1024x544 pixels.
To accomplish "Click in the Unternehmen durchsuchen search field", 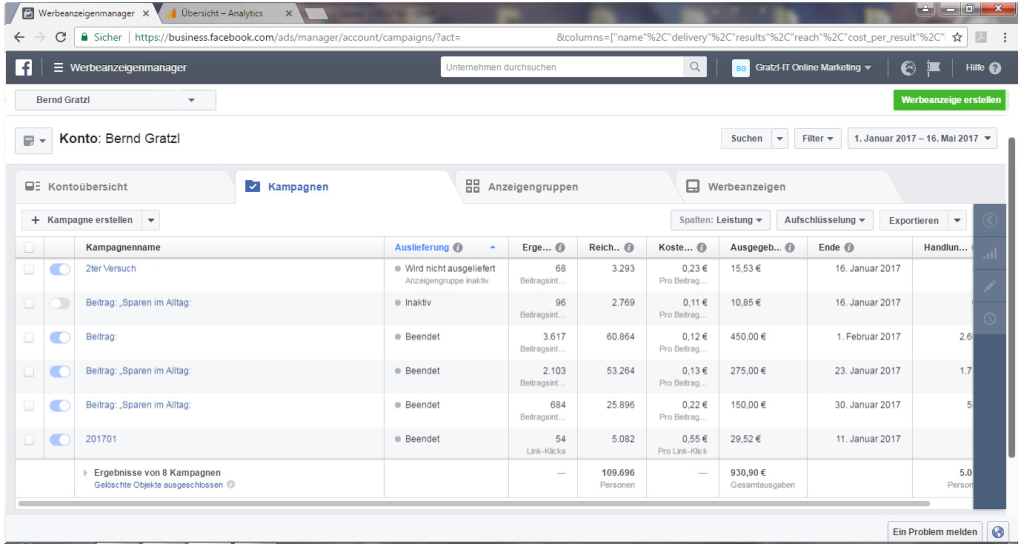I will pos(562,68).
